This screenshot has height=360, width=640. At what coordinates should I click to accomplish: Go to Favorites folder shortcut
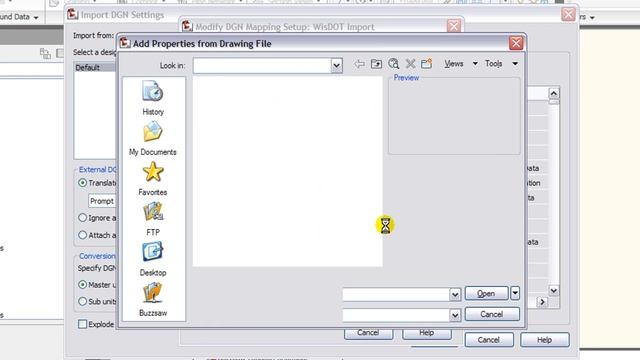[x=153, y=178]
